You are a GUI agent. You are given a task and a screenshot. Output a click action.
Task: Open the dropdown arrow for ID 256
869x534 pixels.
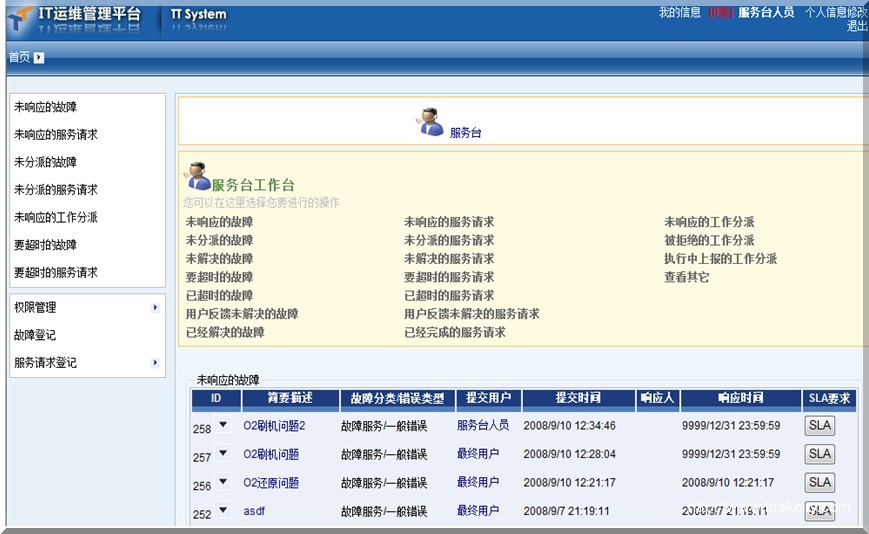[222, 482]
